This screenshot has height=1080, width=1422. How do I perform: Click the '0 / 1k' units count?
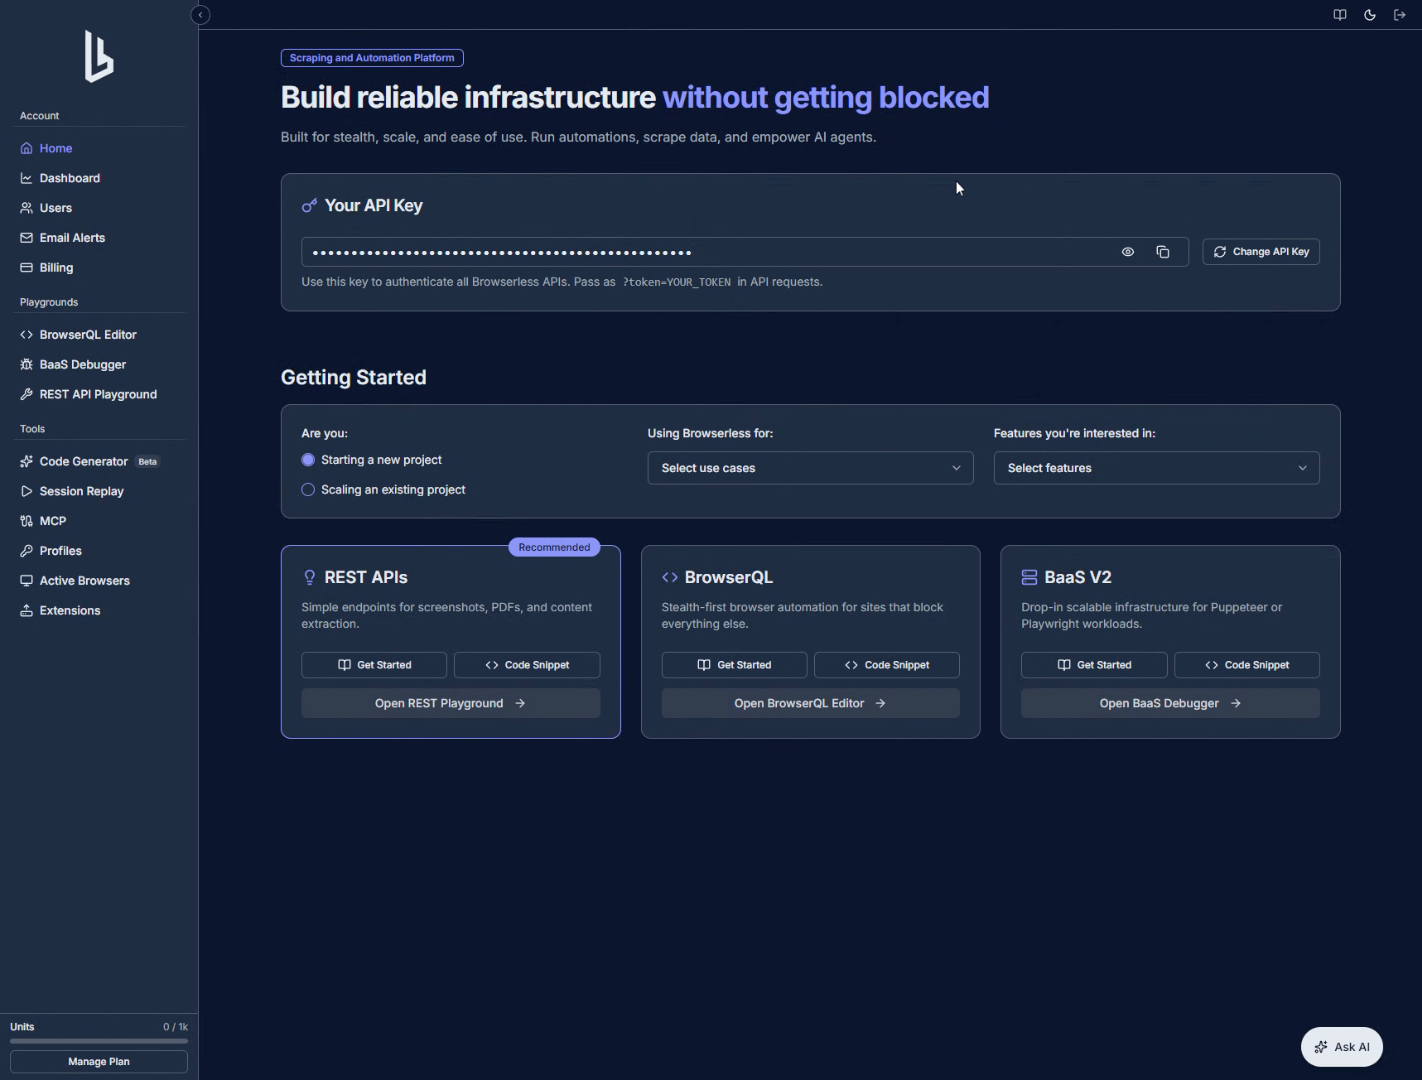pyautogui.click(x=176, y=1027)
